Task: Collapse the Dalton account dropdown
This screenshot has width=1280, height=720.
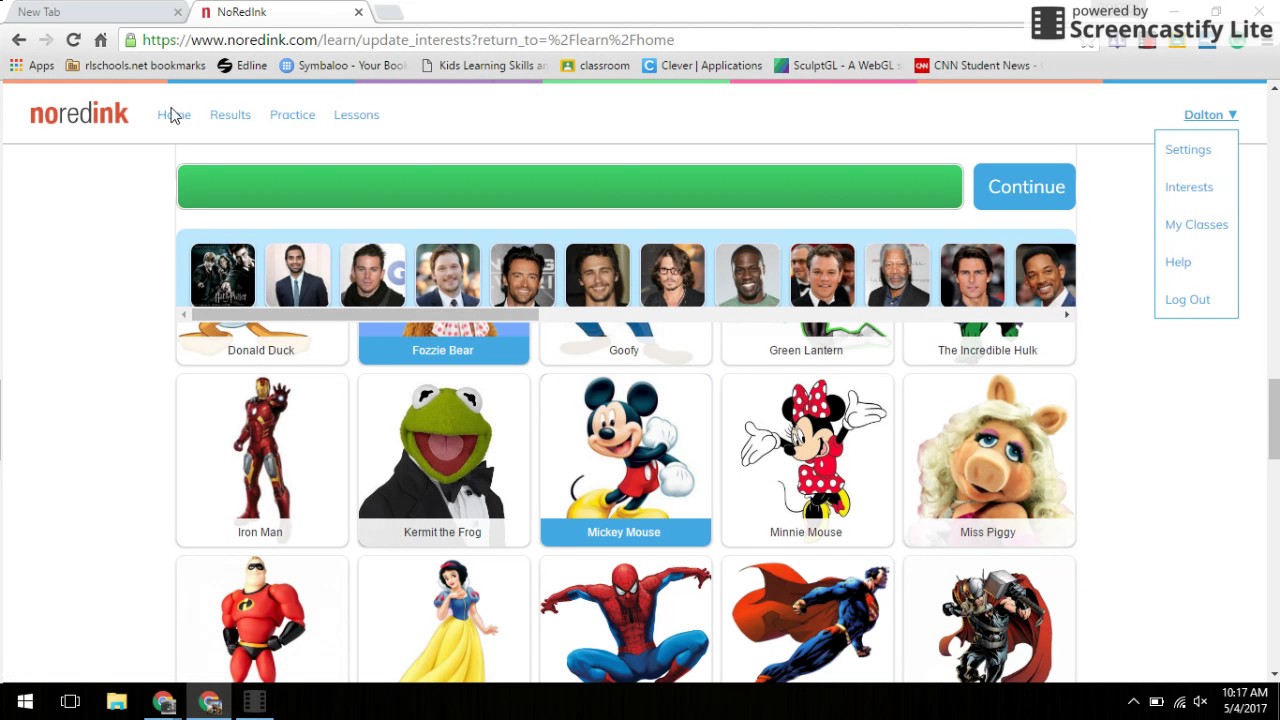Action: pyautogui.click(x=1210, y=115)
